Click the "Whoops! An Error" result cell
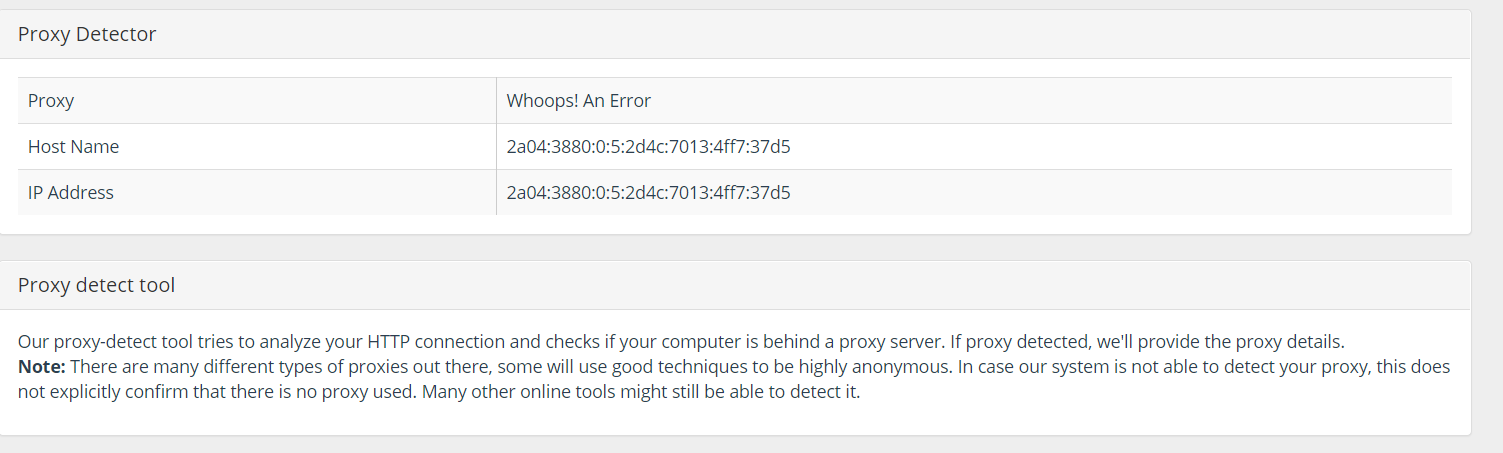Screen dimensions: 1503x453 (974, 101)
